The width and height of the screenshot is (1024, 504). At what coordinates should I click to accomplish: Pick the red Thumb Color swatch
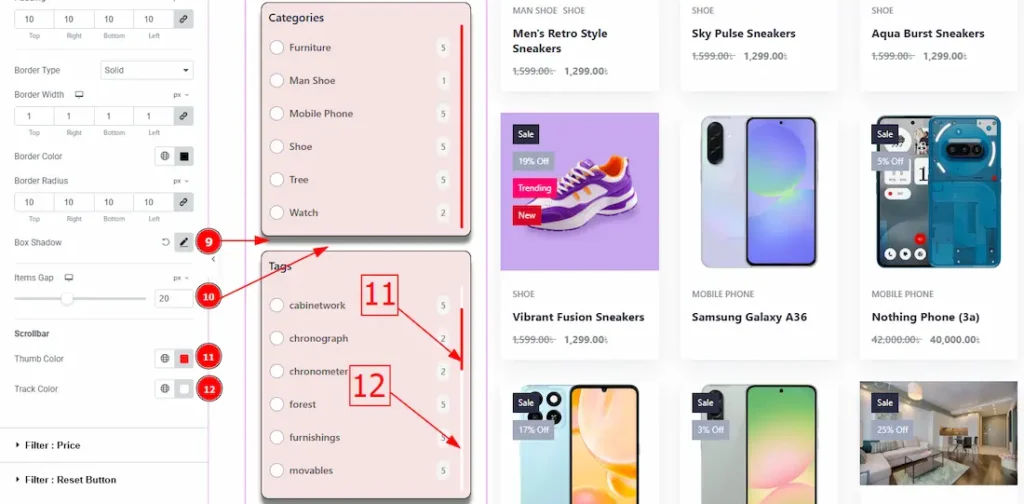point(184,358)
